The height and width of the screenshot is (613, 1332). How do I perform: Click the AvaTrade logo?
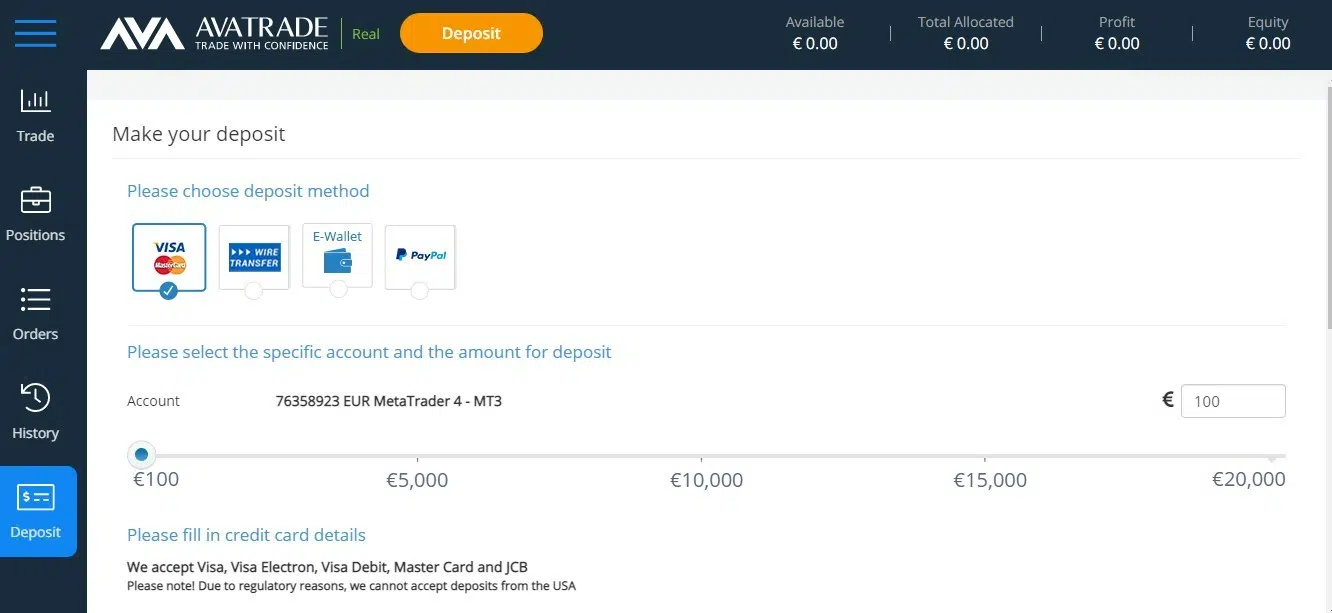(215, 34)
